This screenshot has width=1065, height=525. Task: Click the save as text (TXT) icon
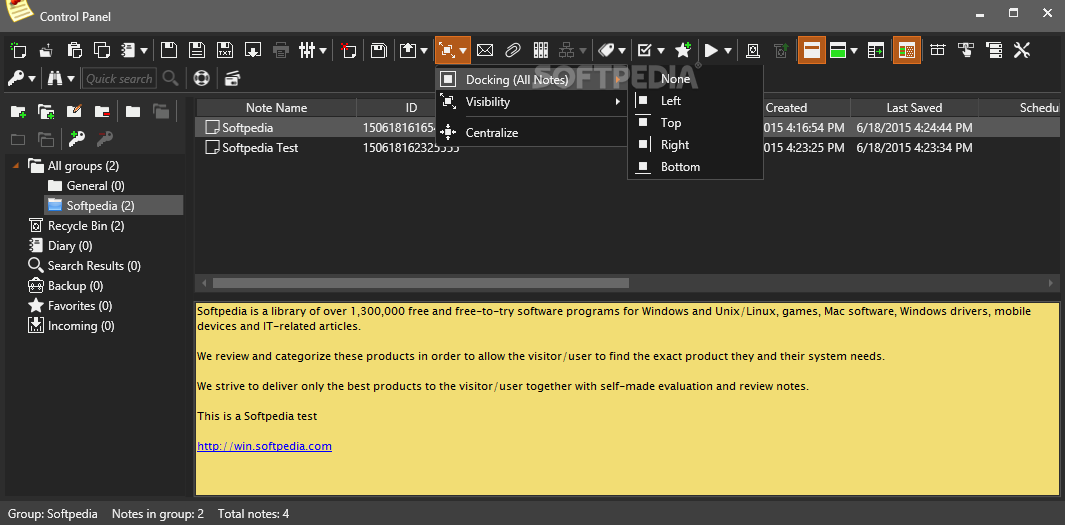click(x=224, y=50)
